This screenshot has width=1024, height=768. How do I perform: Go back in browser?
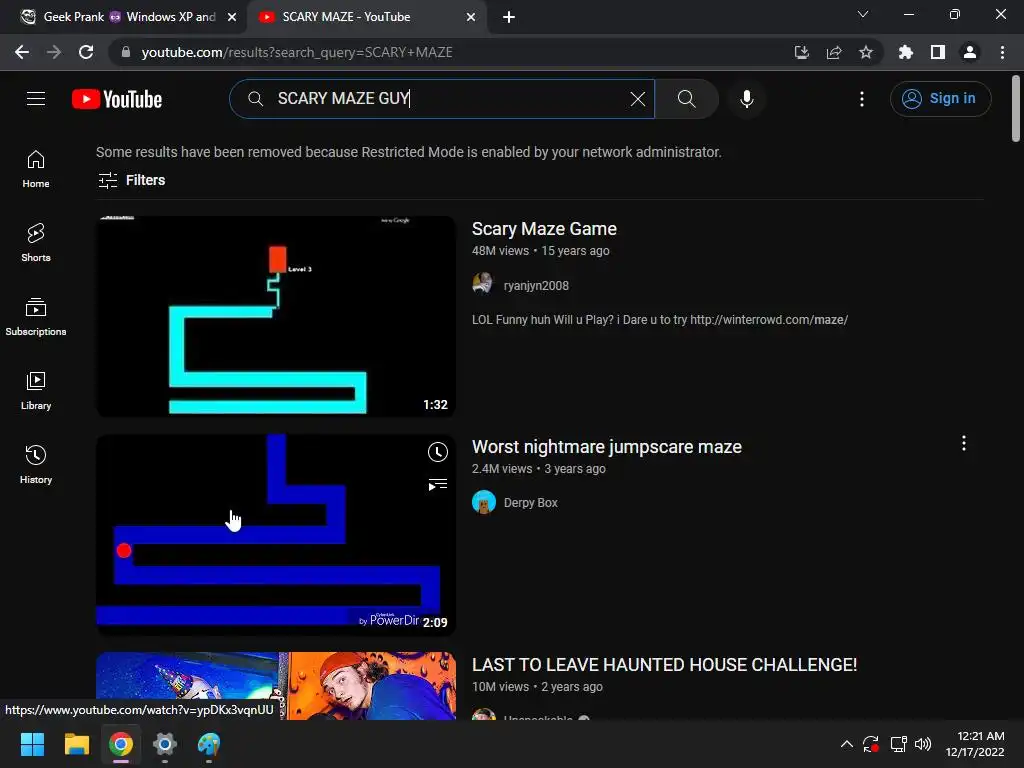22,52
